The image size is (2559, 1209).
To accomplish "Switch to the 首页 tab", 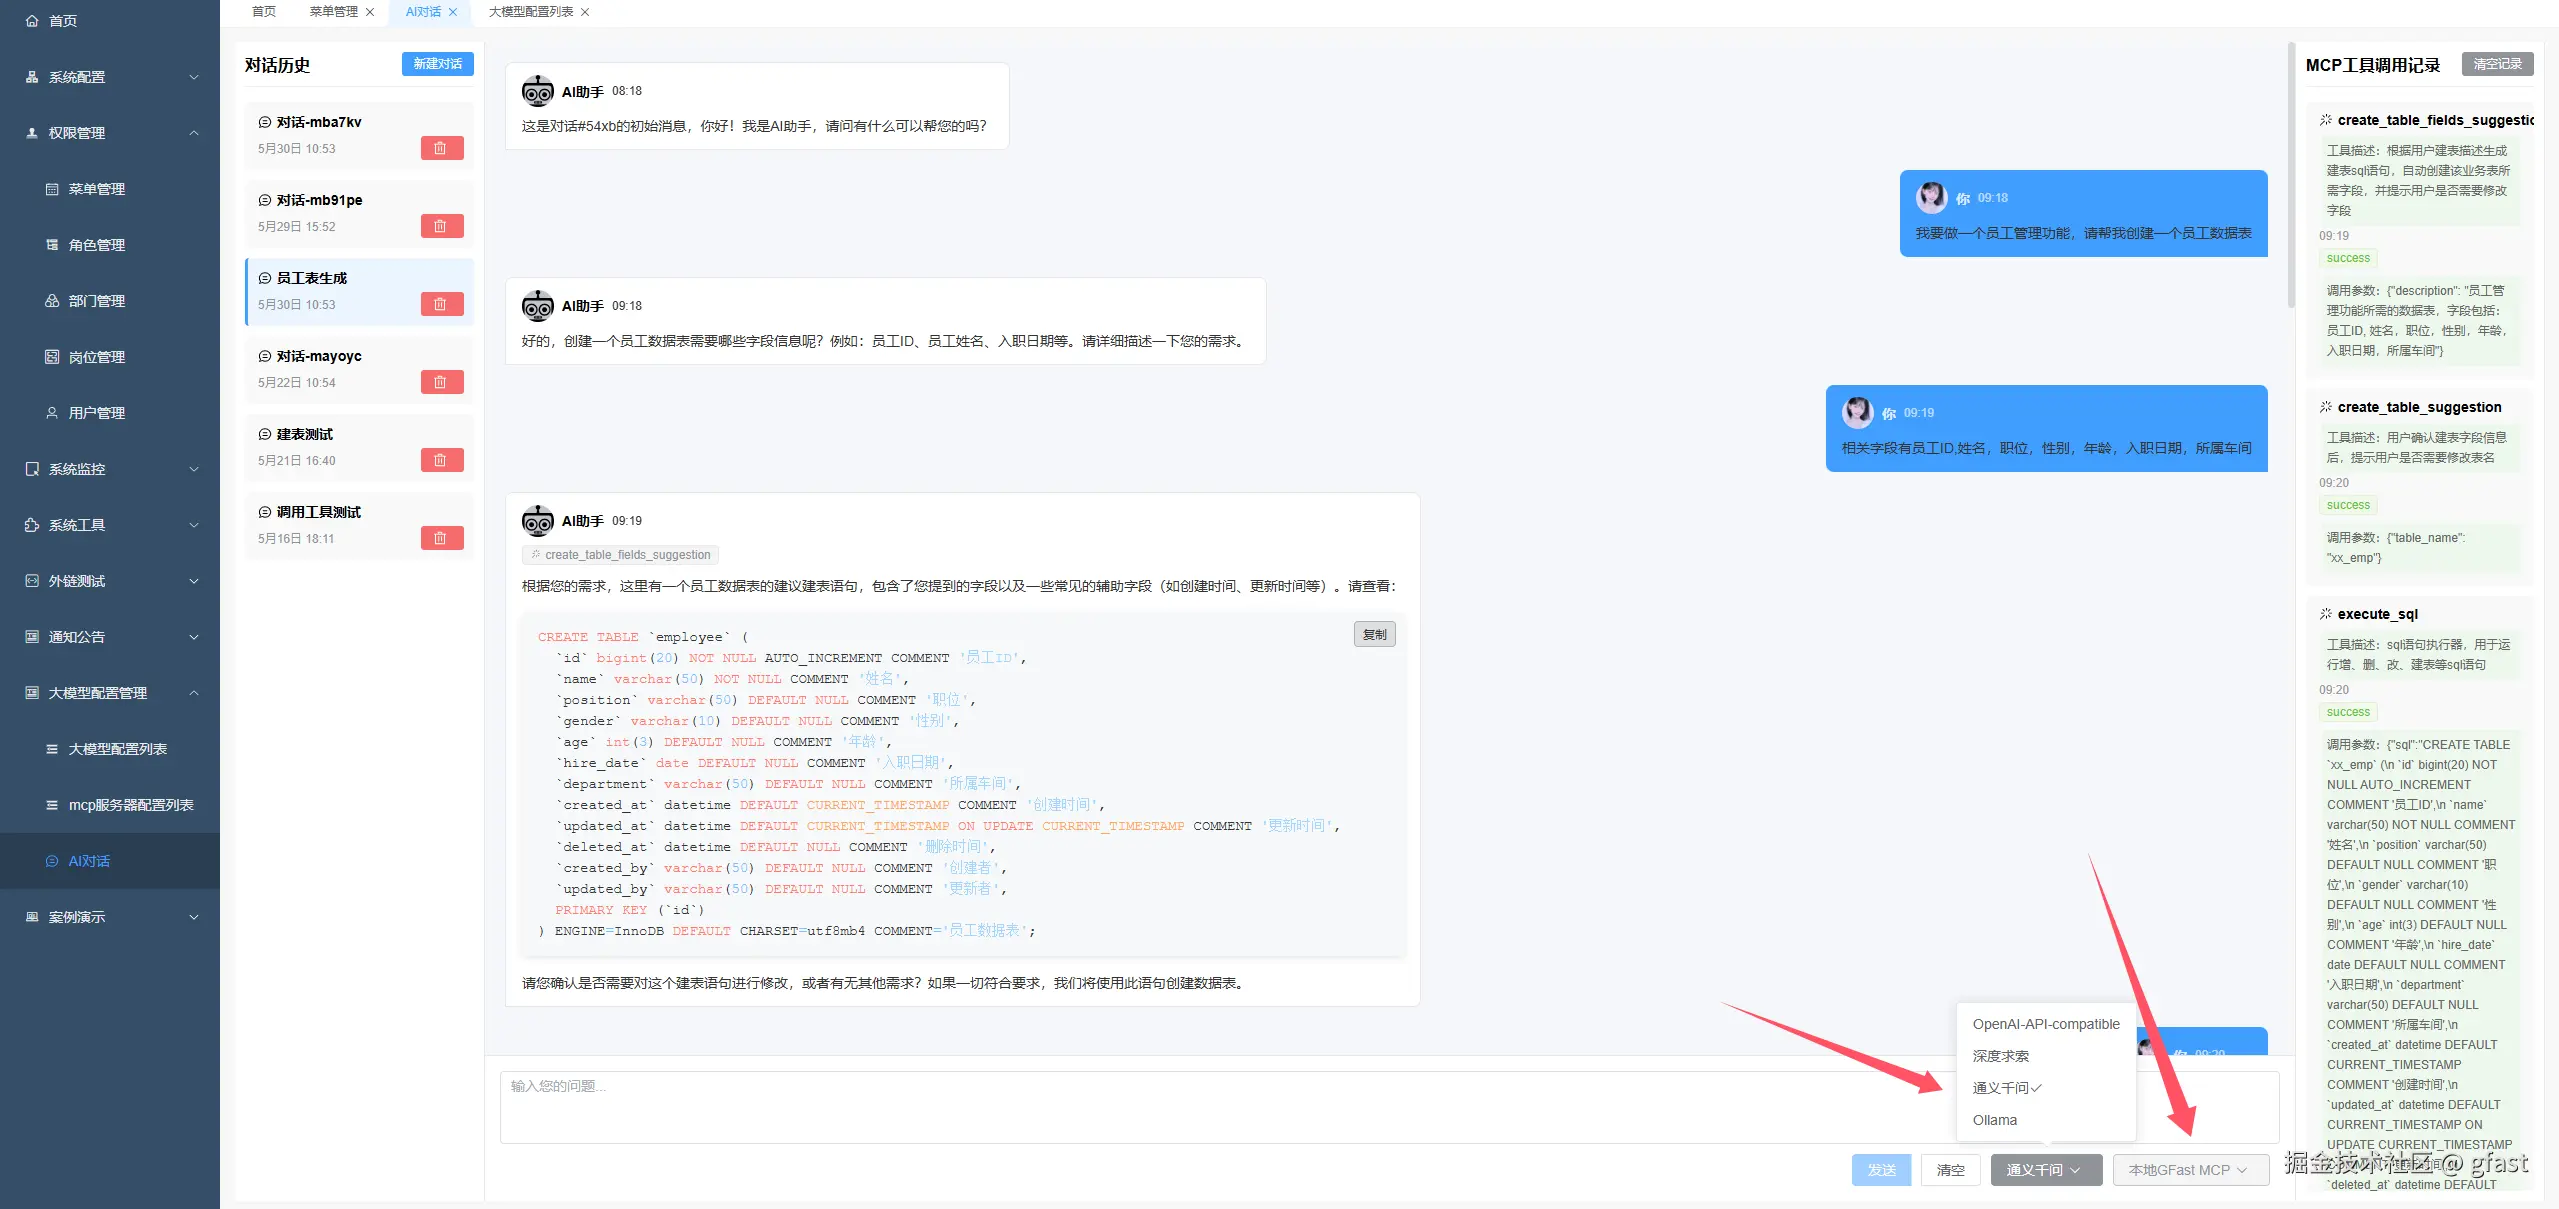I will [264, 12].
